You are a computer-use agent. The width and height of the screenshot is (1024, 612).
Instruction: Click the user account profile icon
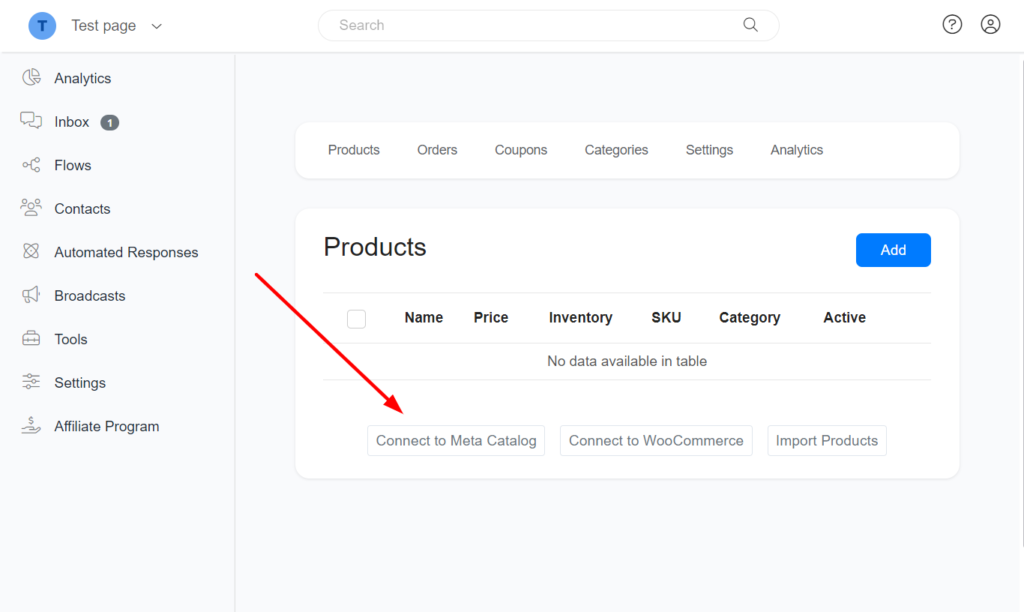point(990,25)
